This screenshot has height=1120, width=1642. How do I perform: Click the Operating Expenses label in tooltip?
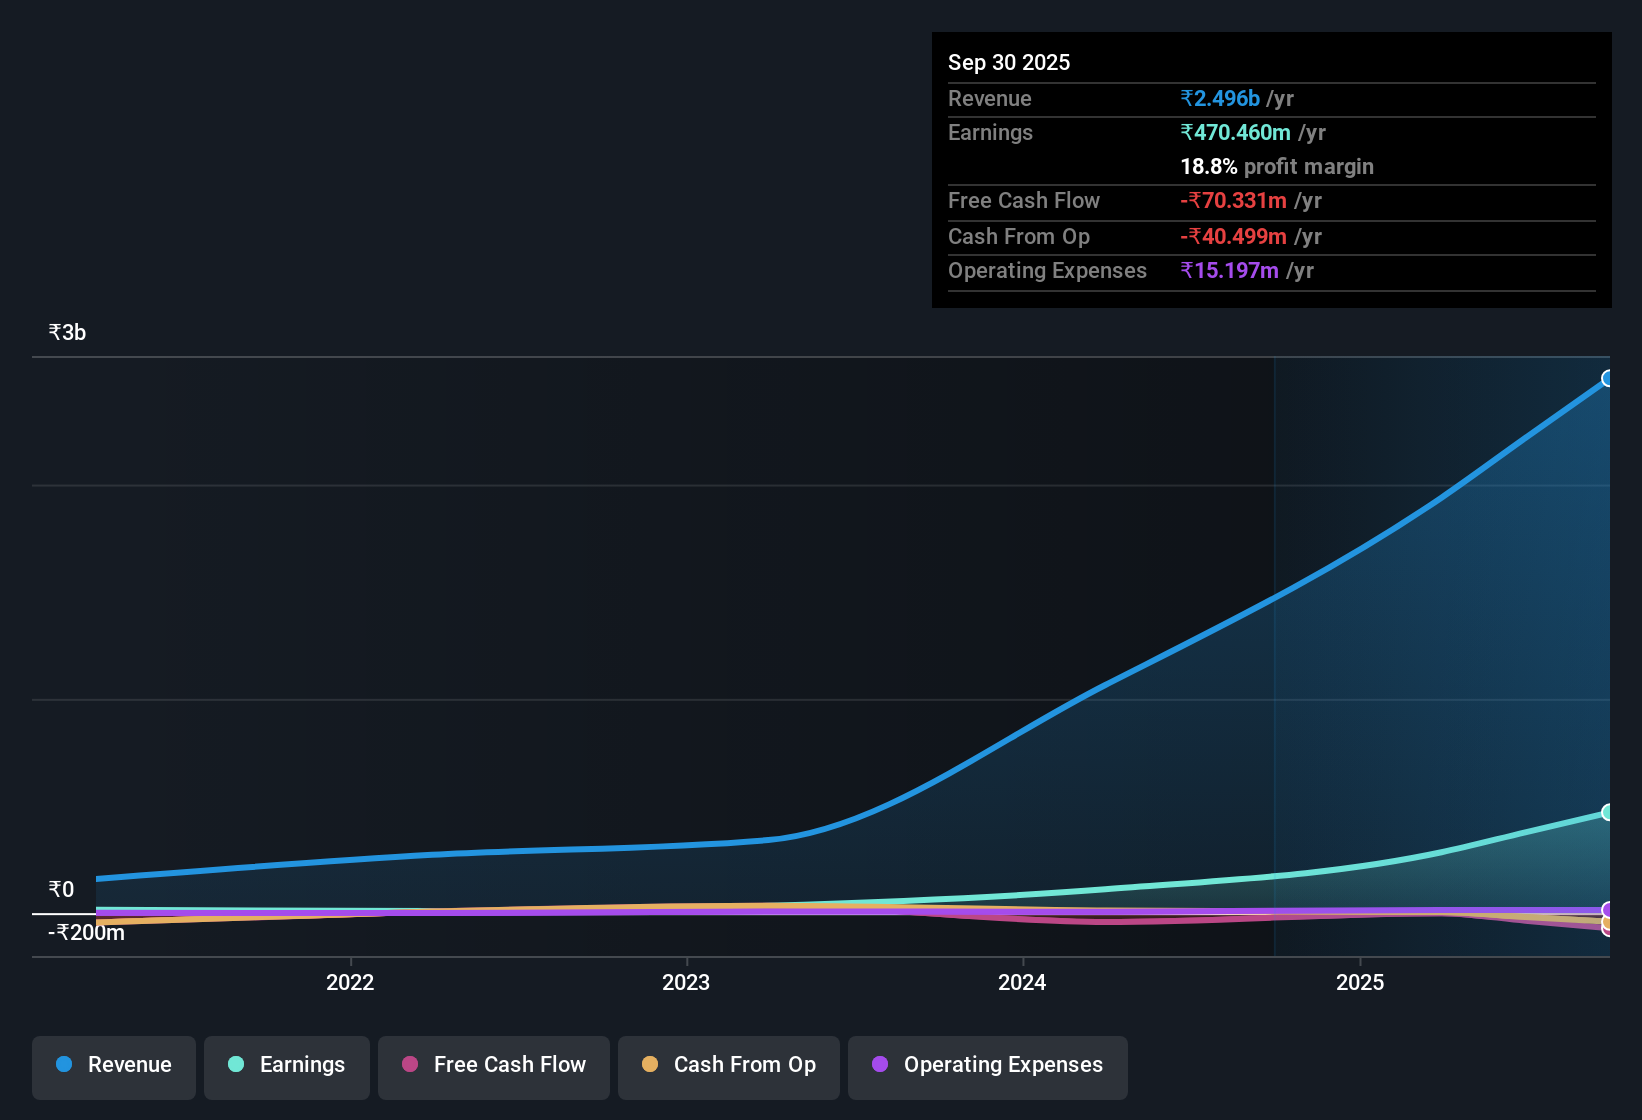pos(1047,270)
